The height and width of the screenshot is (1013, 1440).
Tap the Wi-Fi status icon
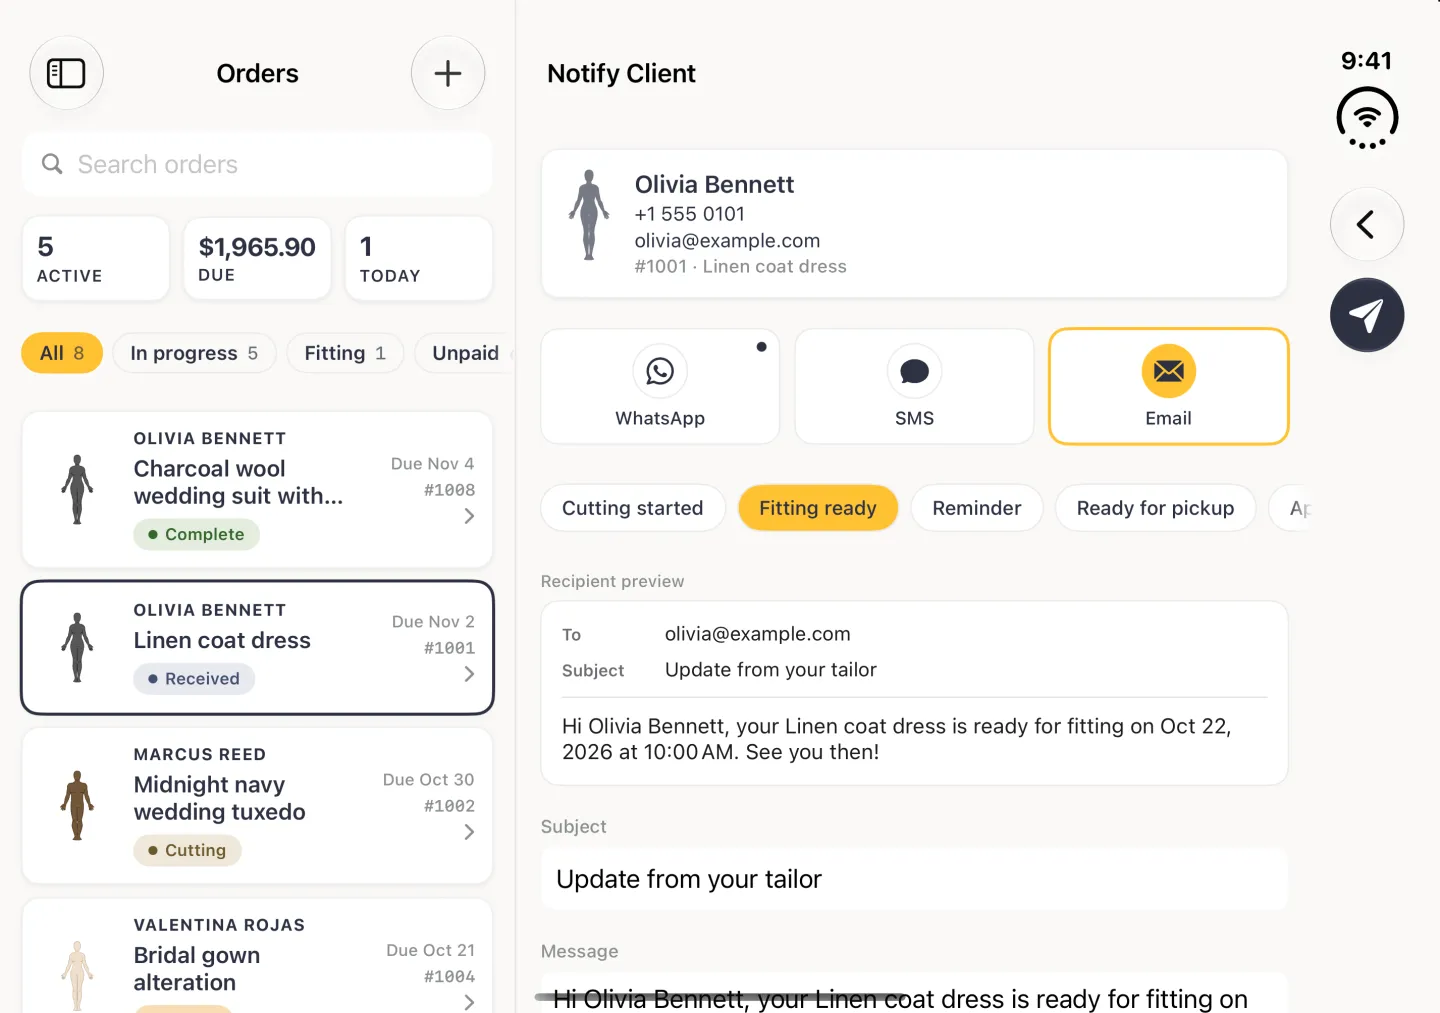coord(1366,118)
